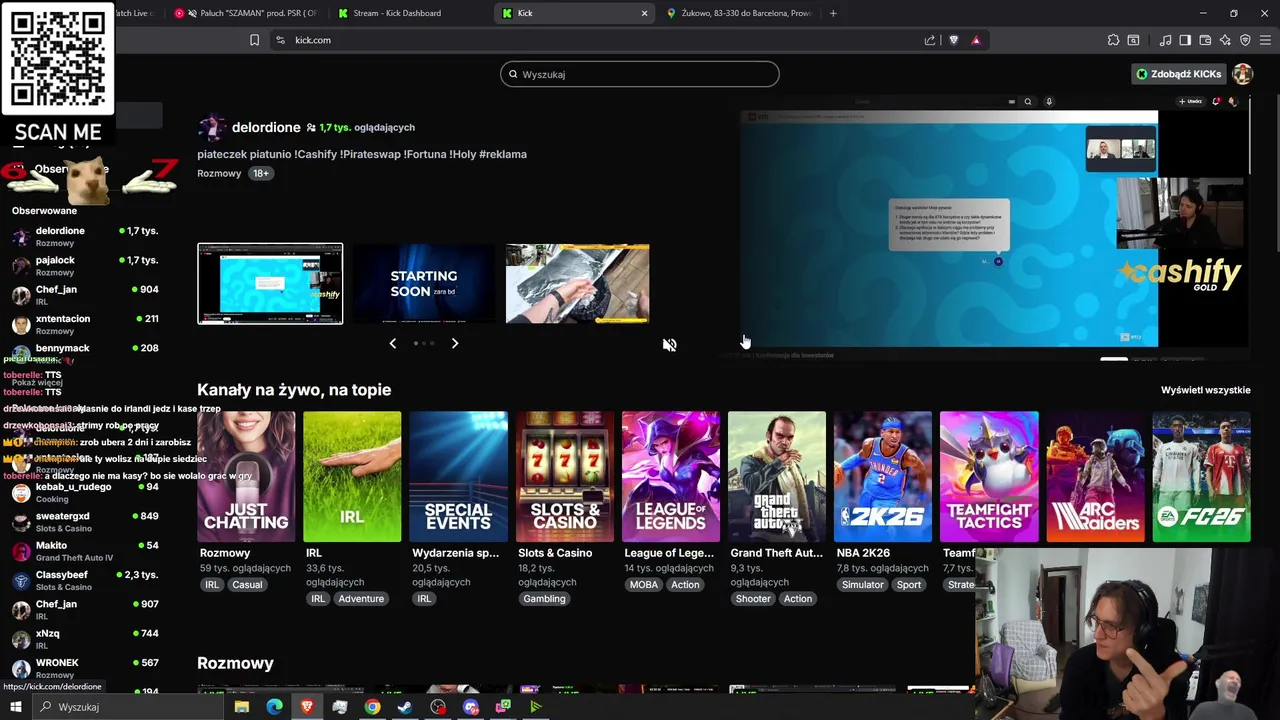The width and height of the screenshot is (1280, 720).
Task: Open the Brave Wallet icon
Action: [1205, 40]
